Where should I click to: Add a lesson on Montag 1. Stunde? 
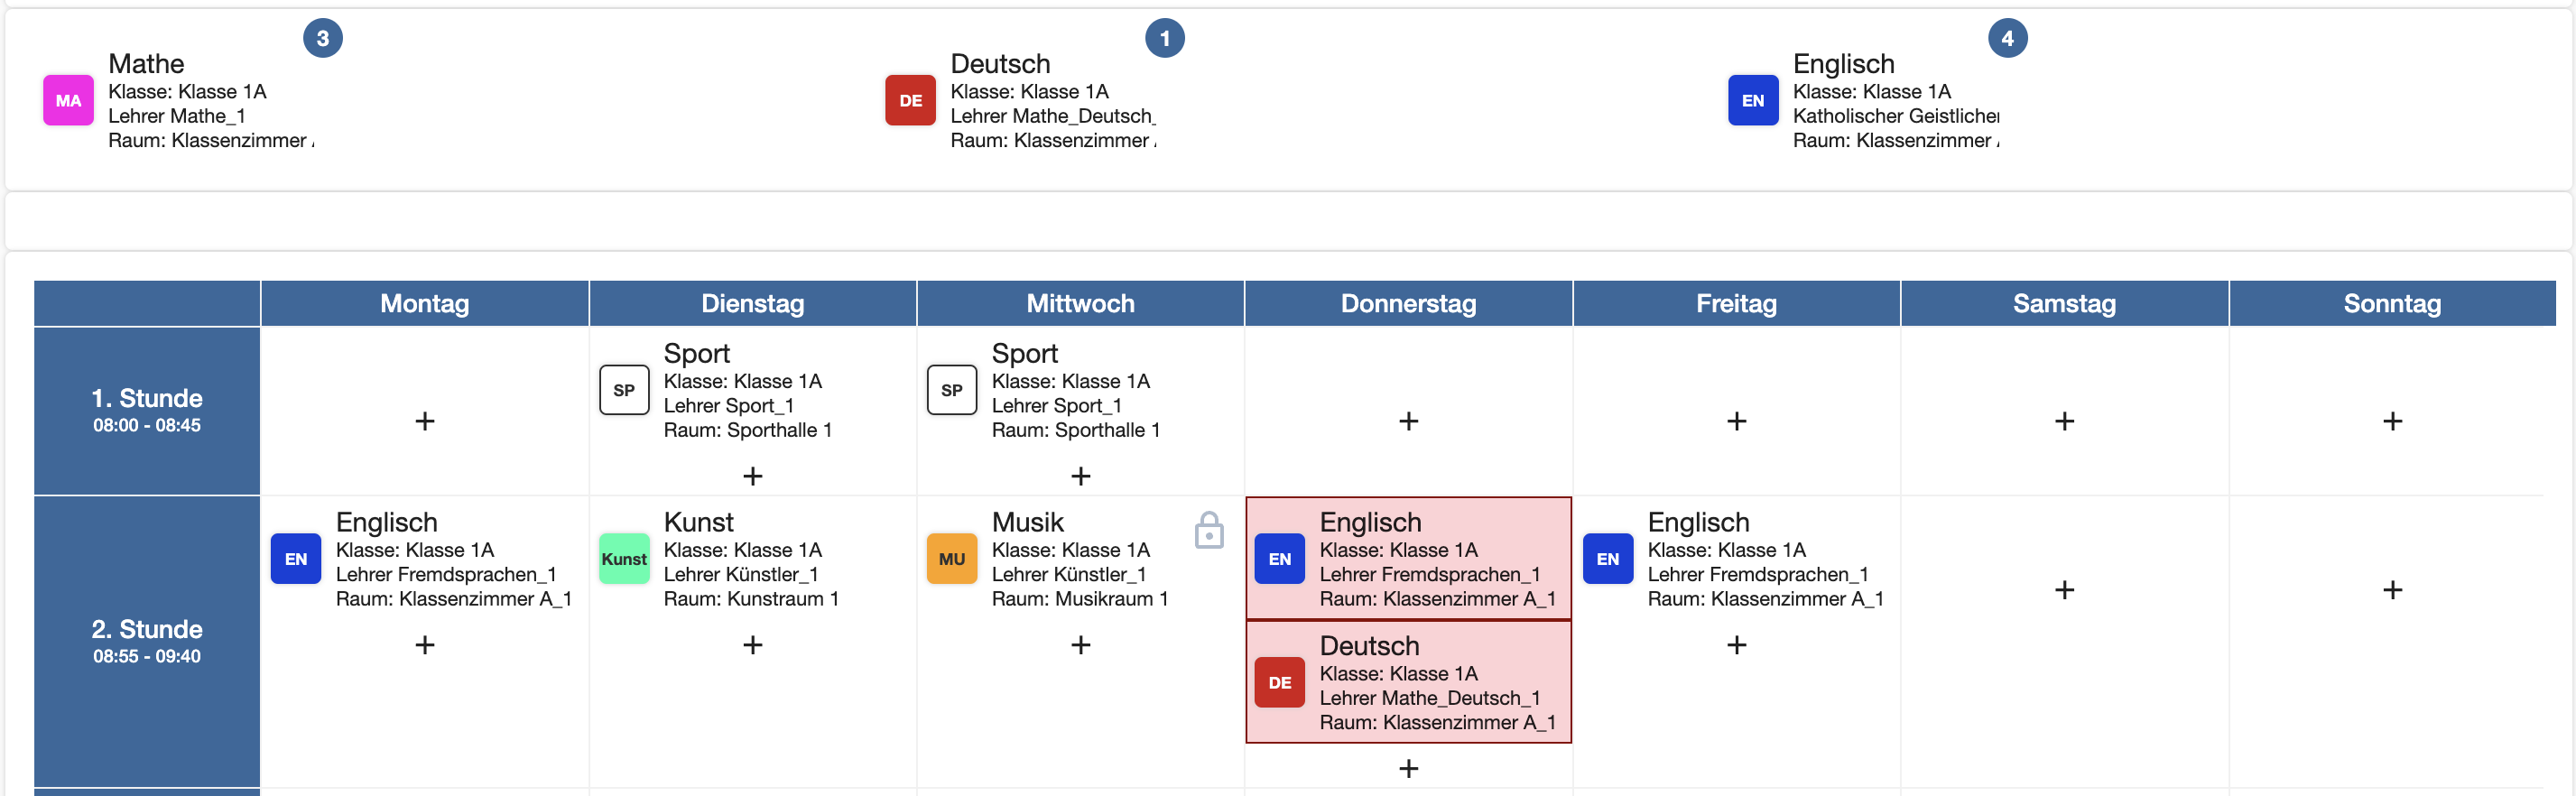point(425,421)
